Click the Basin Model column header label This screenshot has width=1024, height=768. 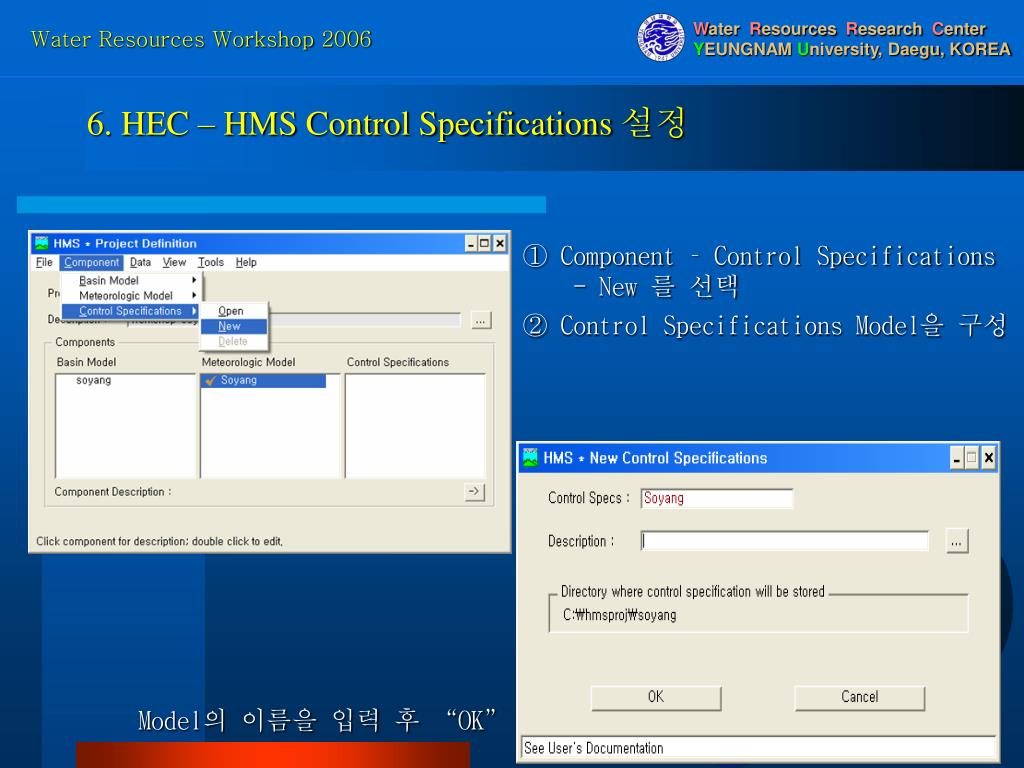coord(86,362)
